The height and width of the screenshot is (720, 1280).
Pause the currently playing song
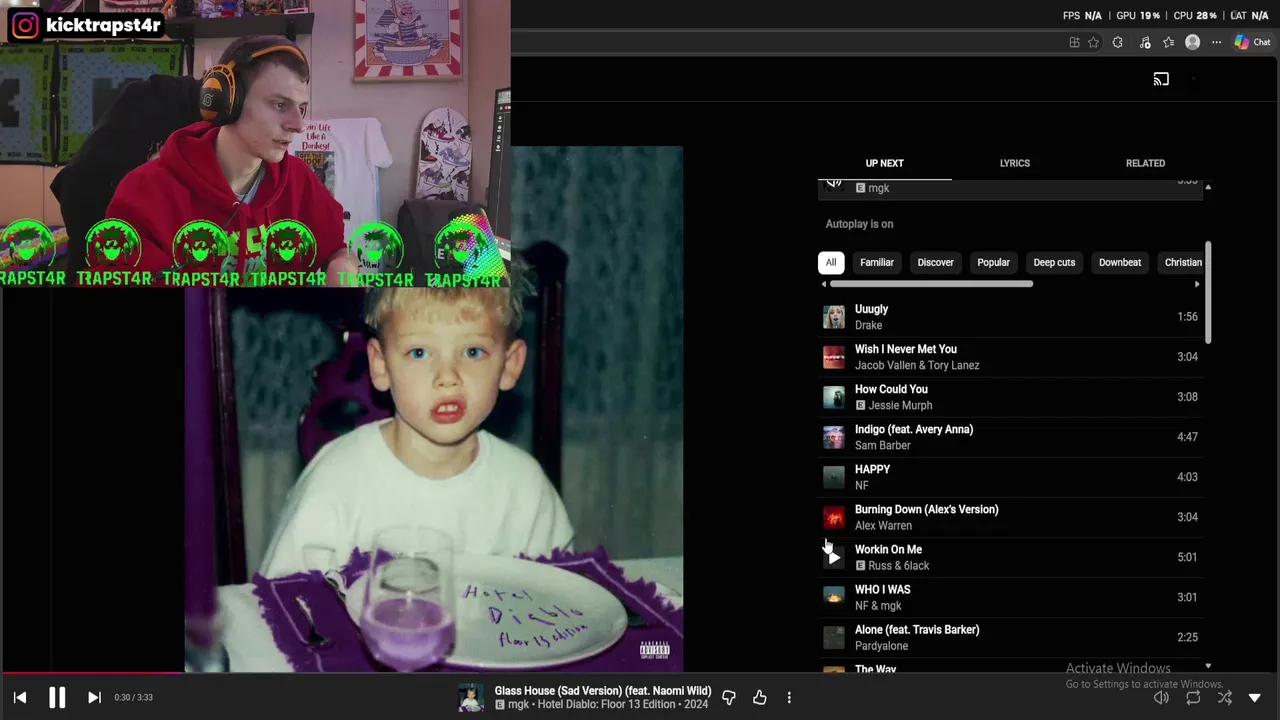(57, 697)
